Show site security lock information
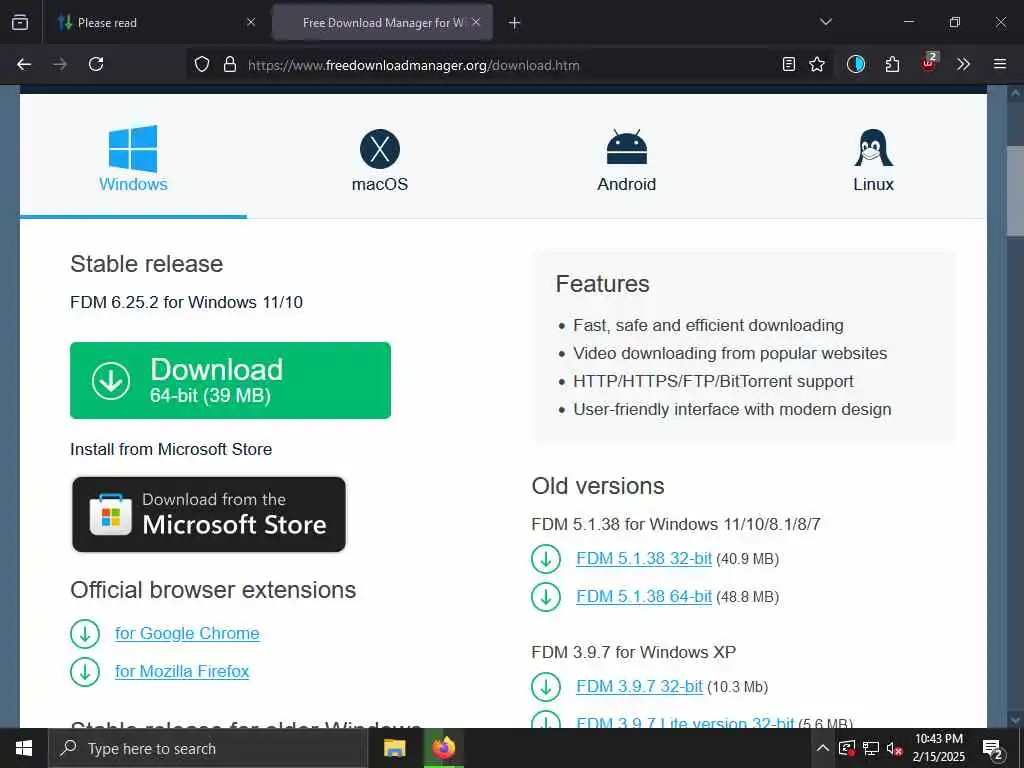This screenshot has width=1024, height=768. click(229, 65)
